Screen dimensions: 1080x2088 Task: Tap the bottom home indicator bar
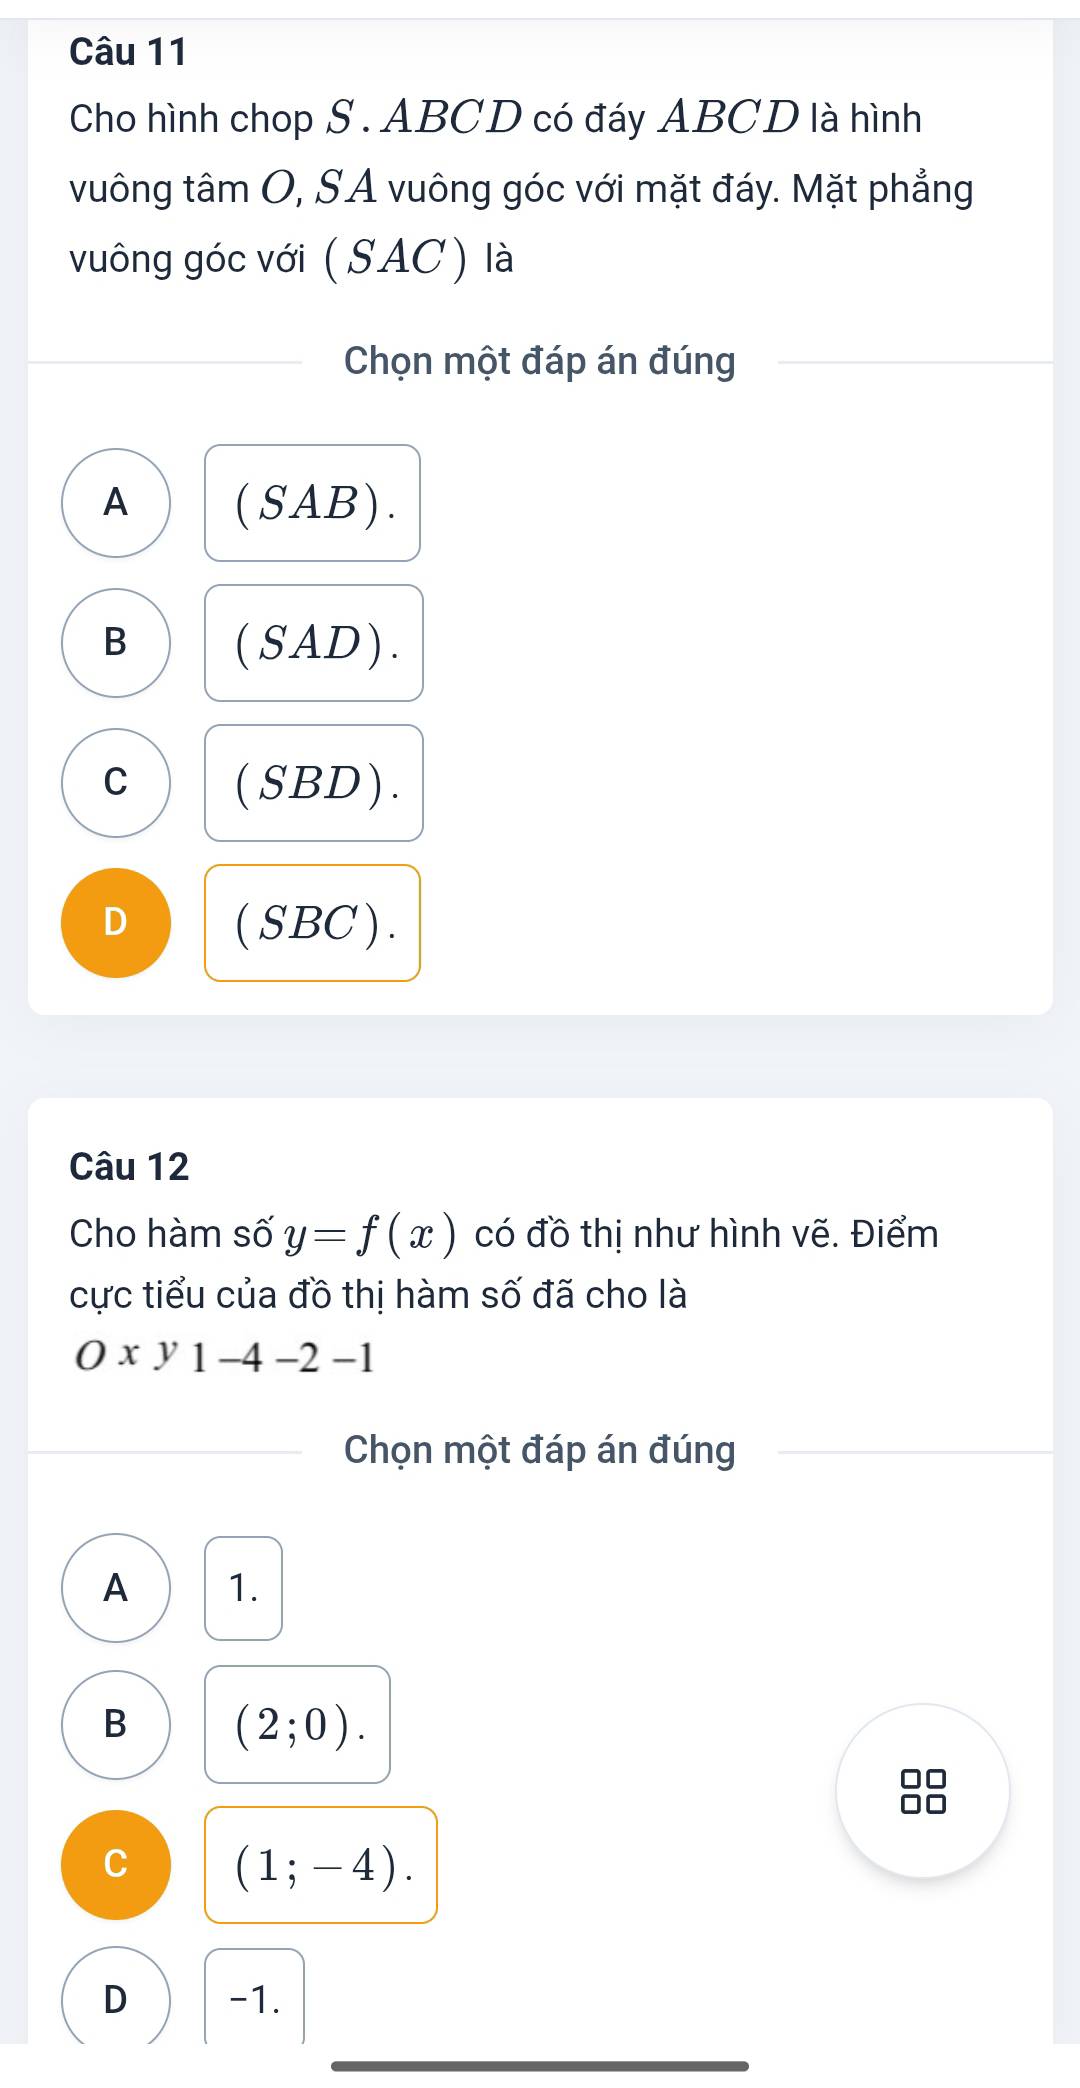tap(540, 2066)
